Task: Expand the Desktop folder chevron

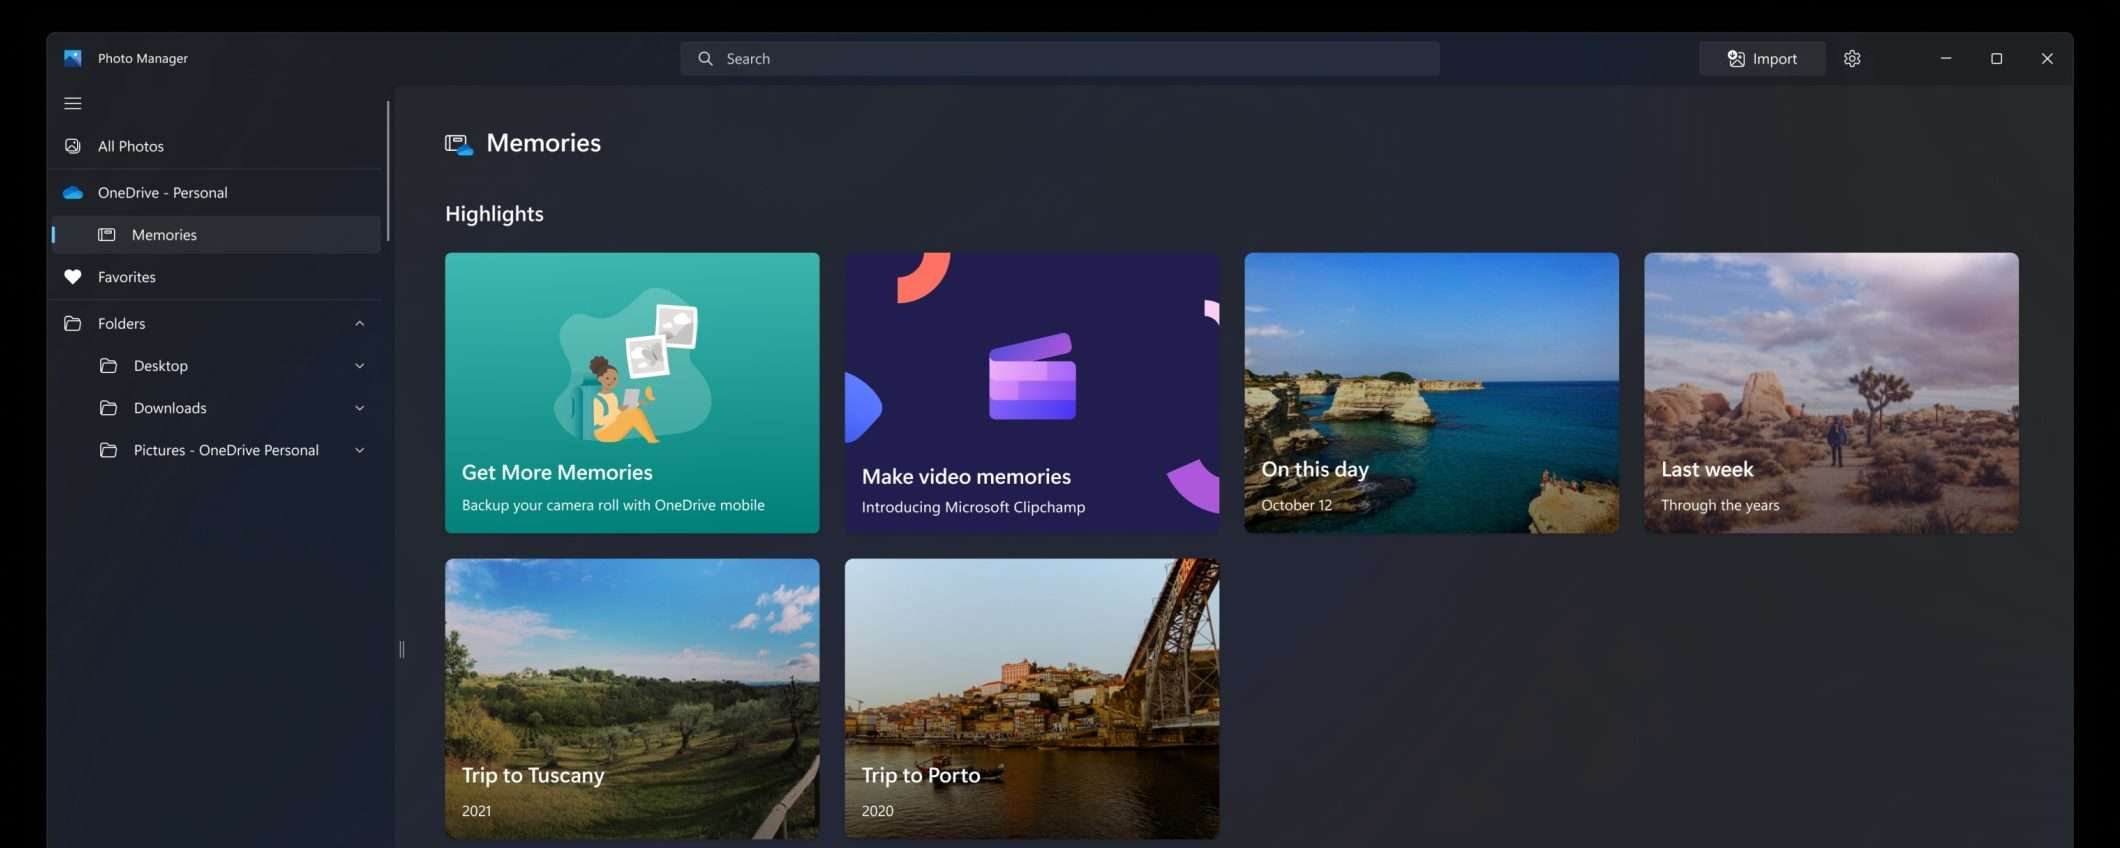Action: tap(360, 366)
